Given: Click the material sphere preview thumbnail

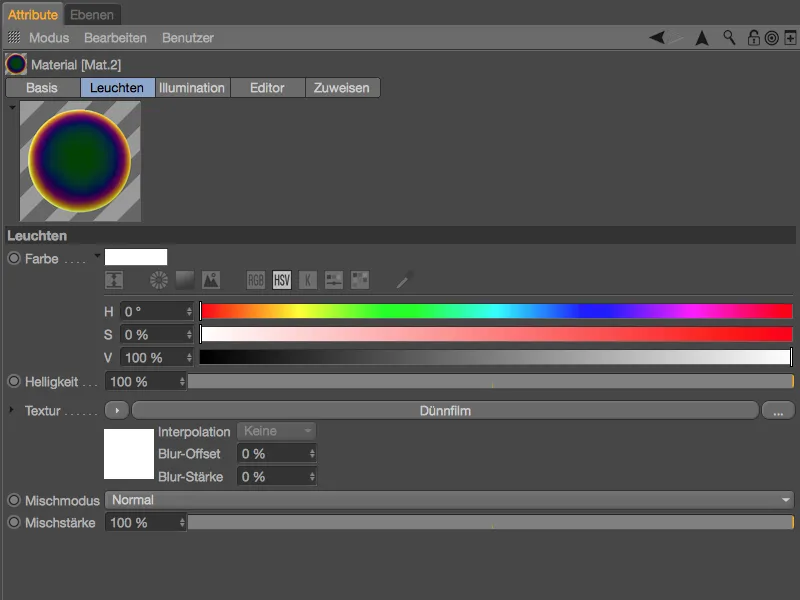Looking at the screenshot, I should [80, 161].
